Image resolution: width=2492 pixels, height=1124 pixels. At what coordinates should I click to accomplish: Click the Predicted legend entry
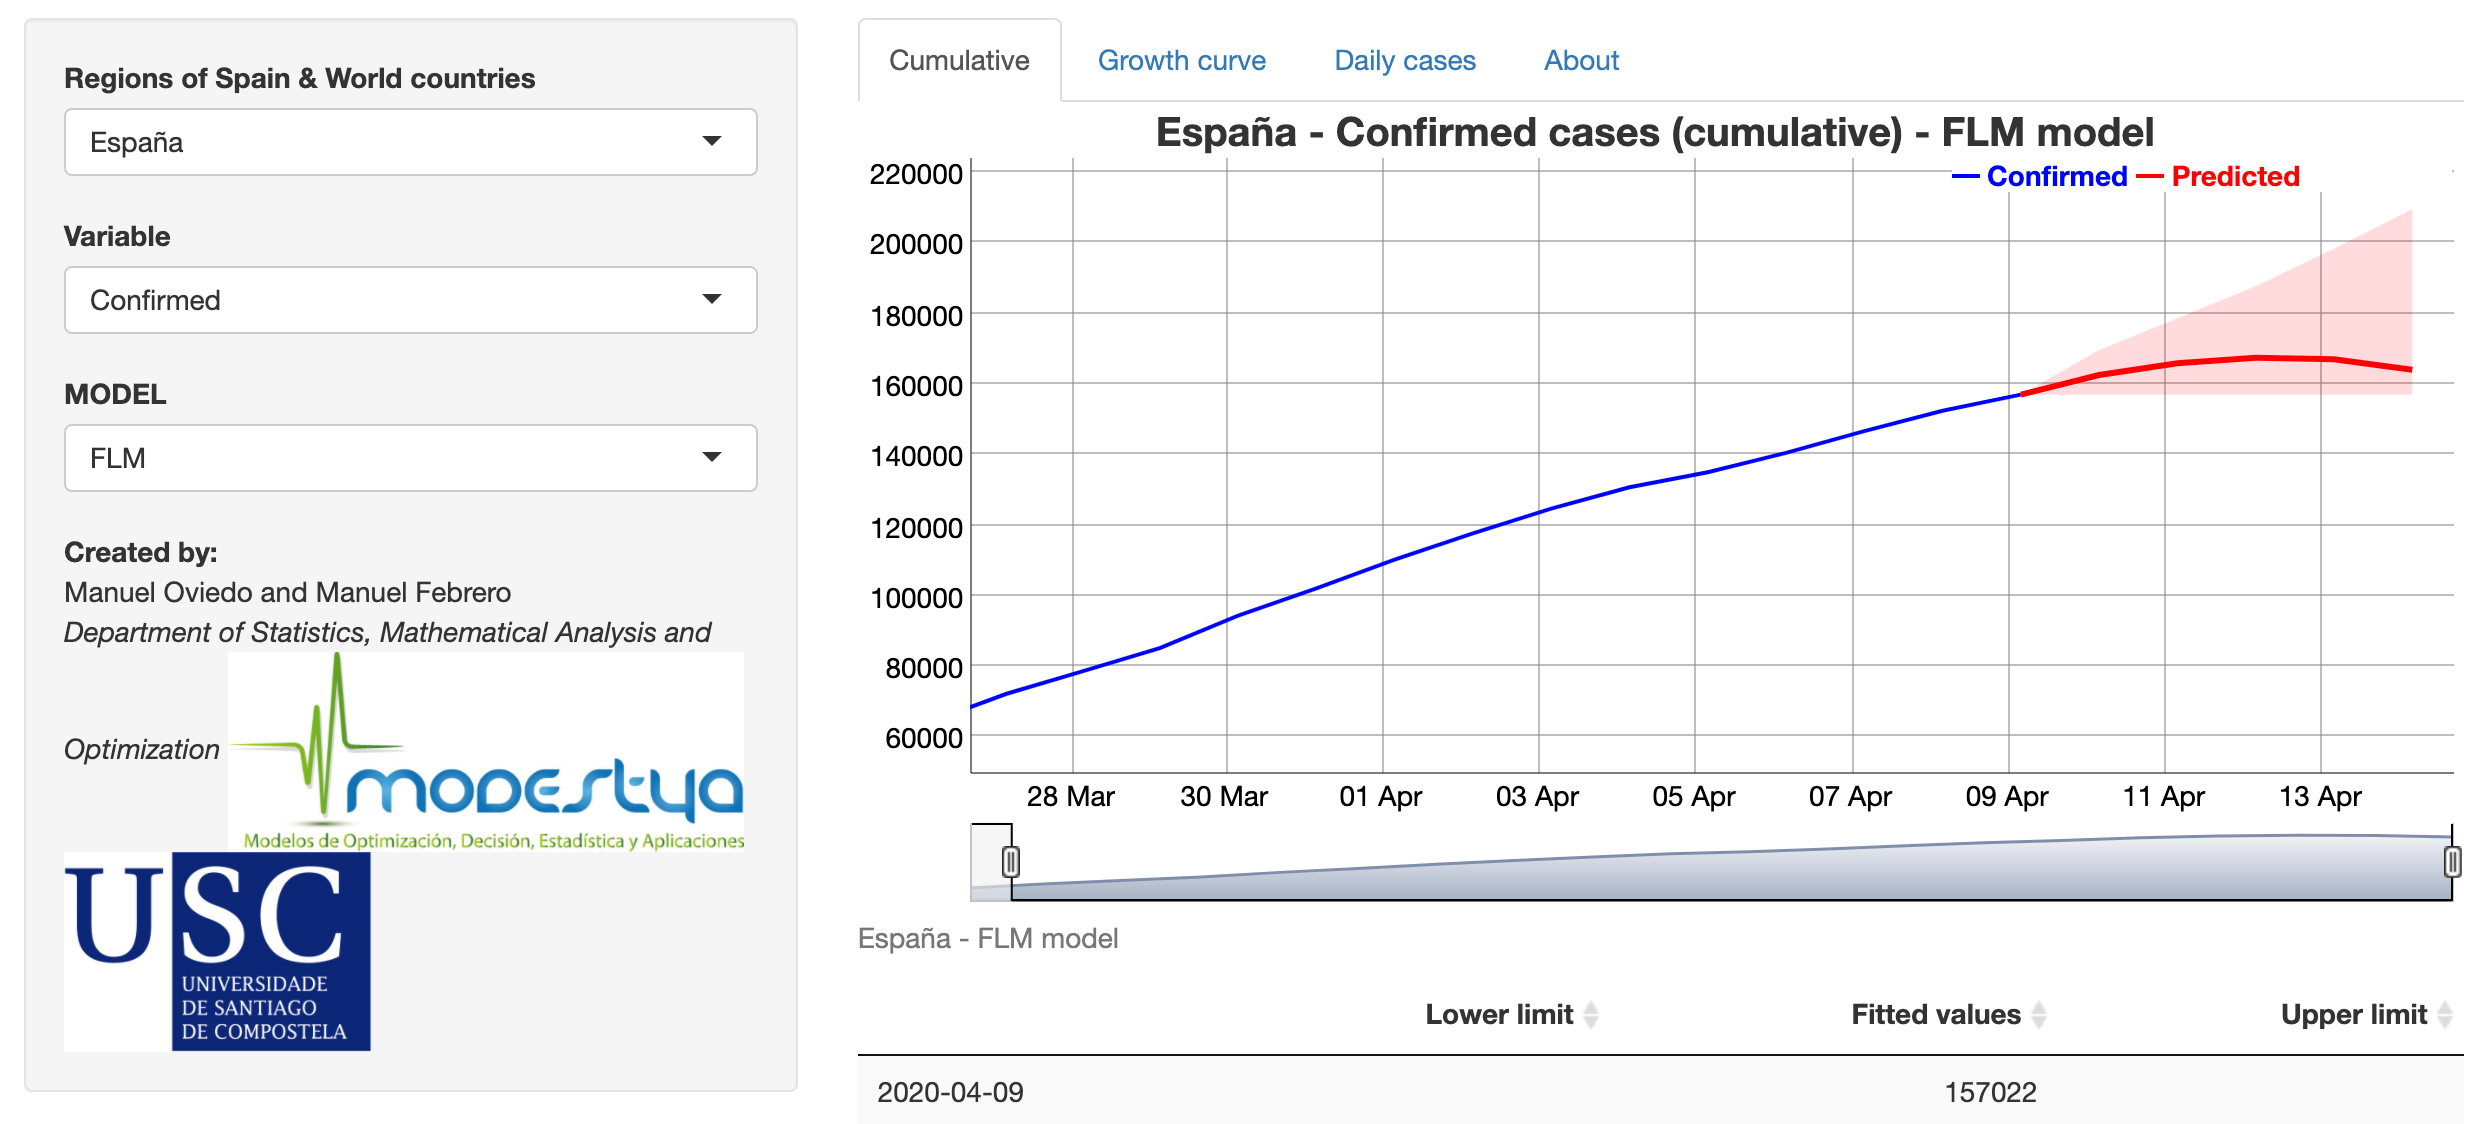(2234, 177)
